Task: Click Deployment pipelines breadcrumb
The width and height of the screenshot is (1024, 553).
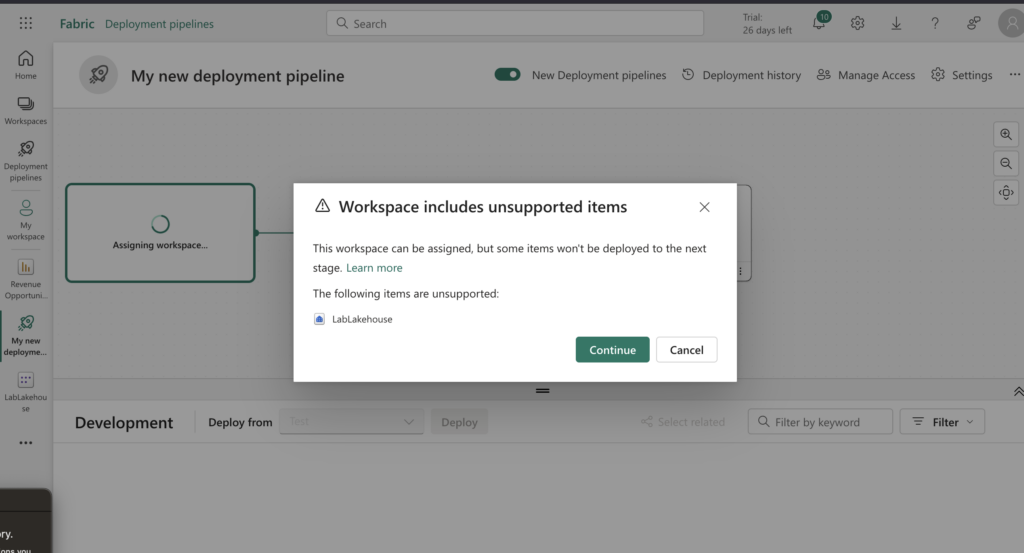Action: [159, 24]
